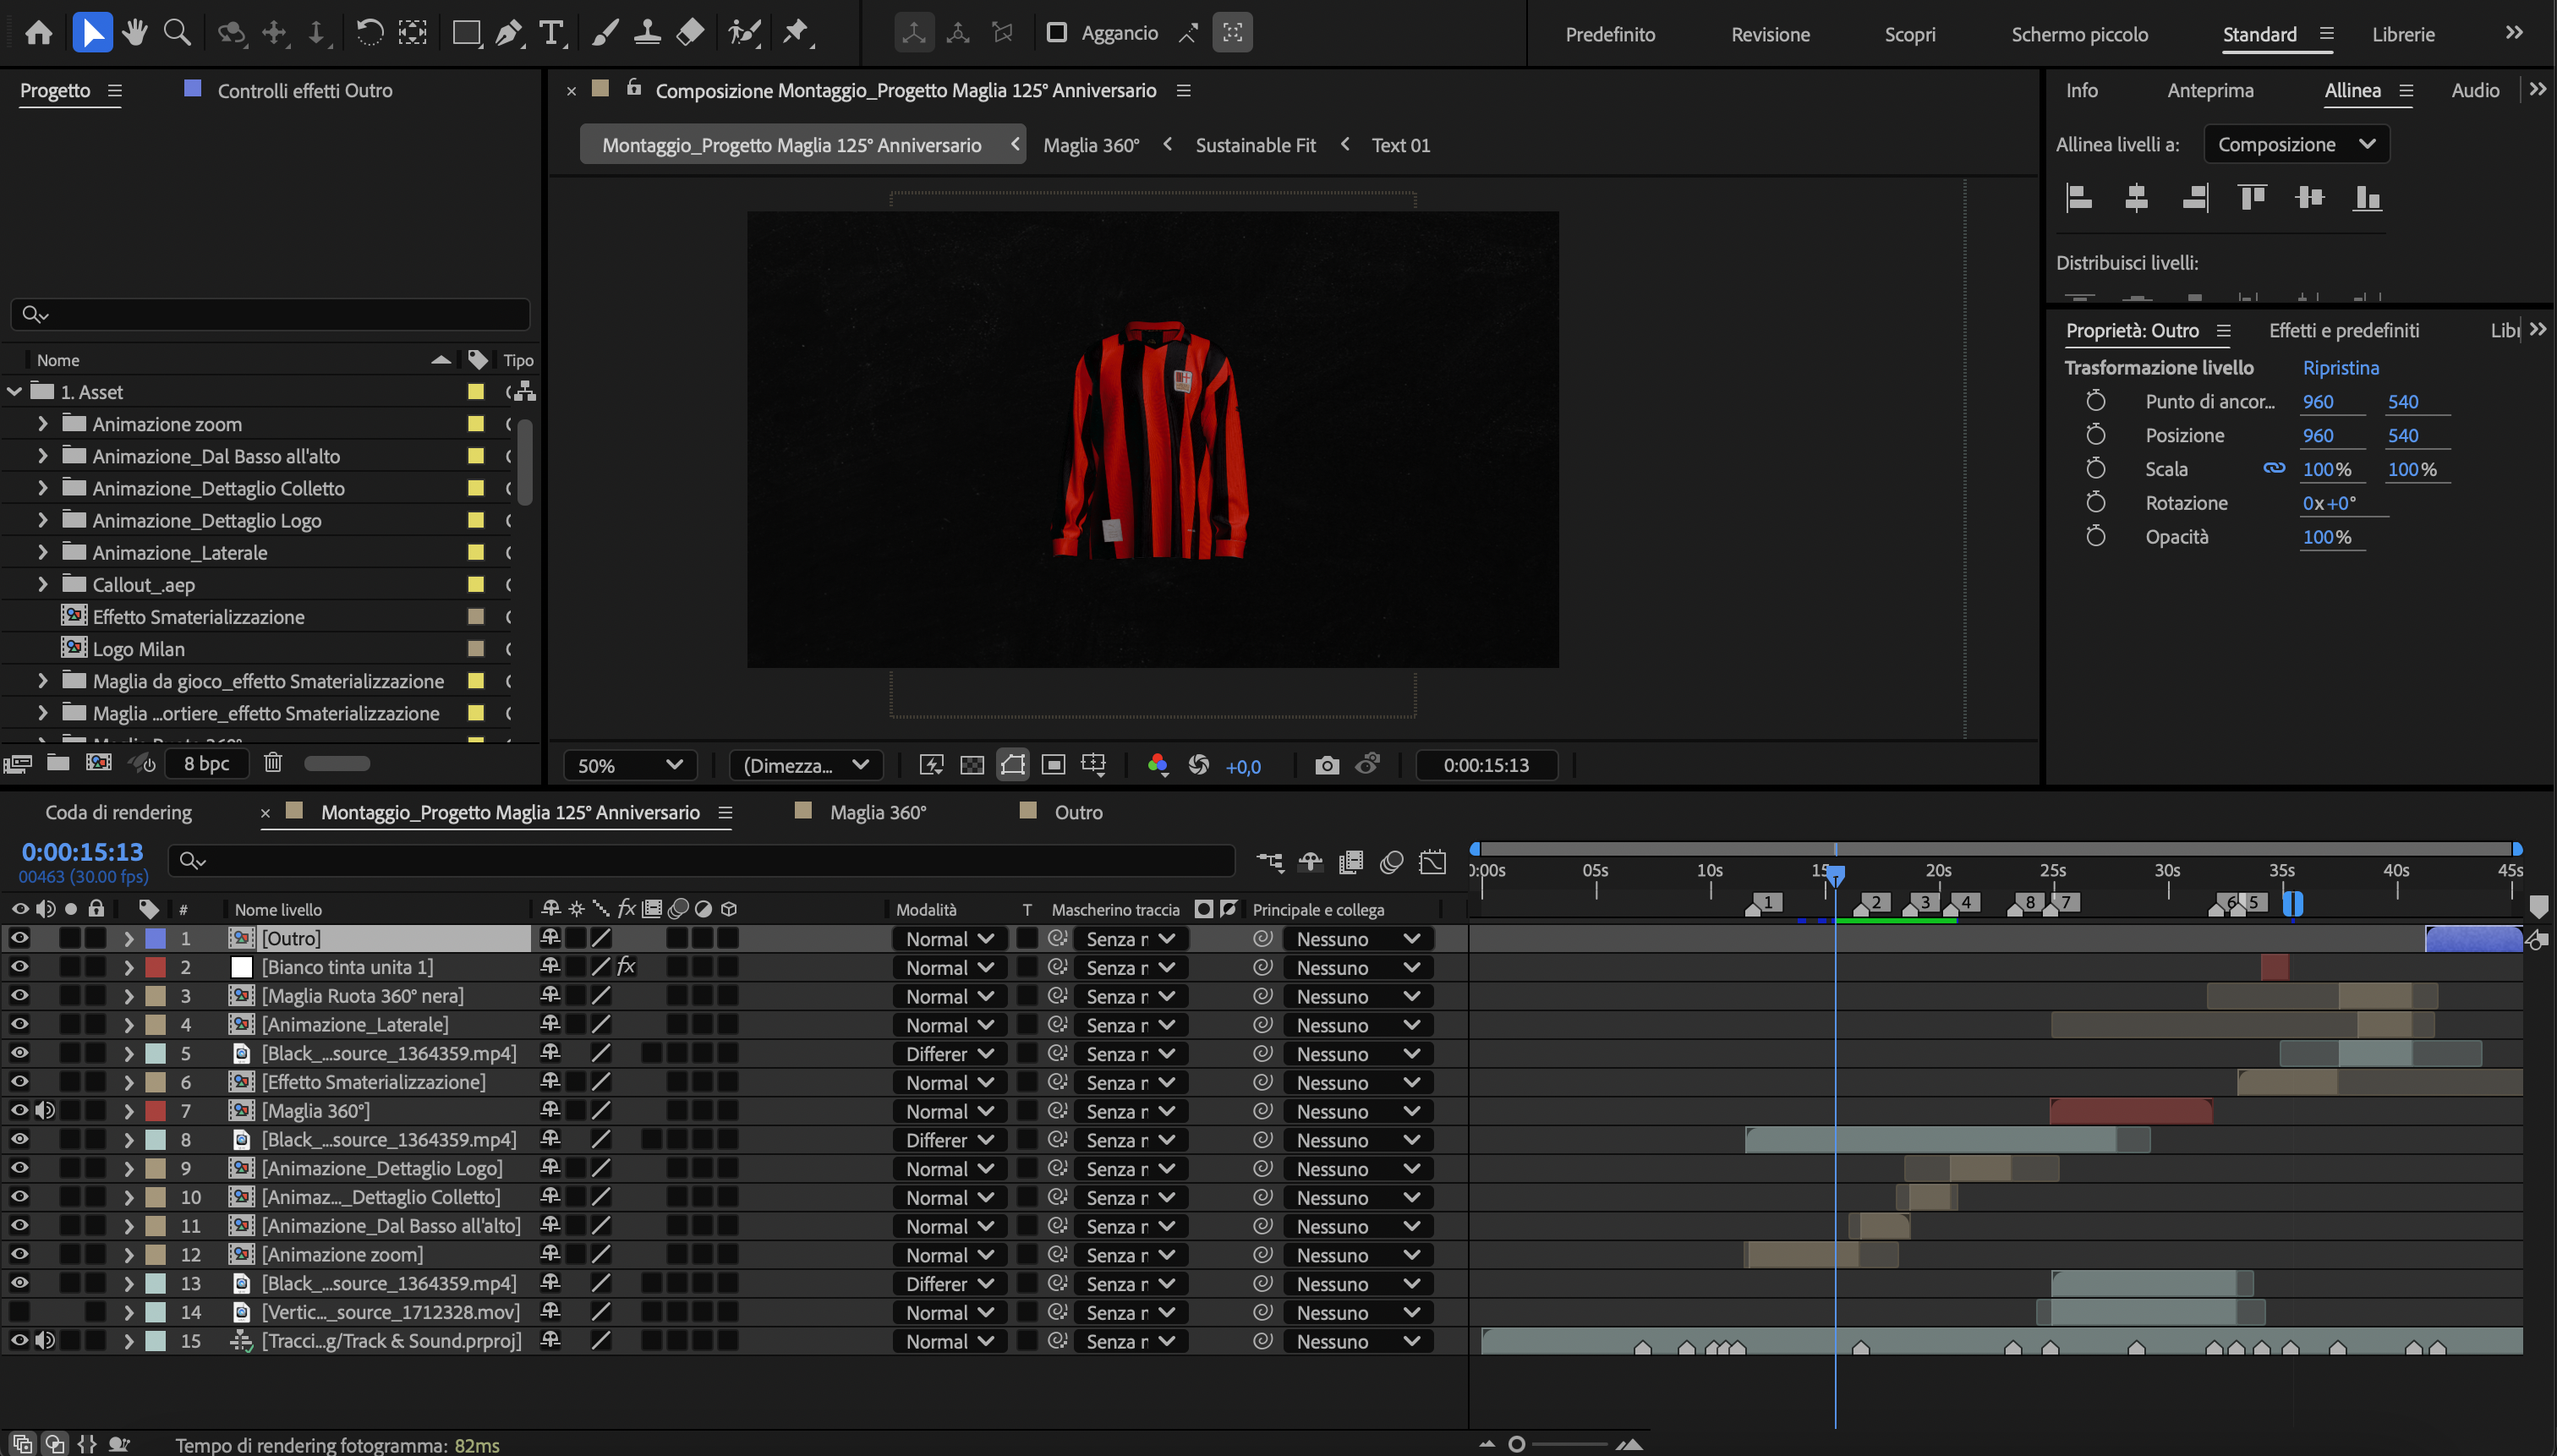The image size is (2557, 1456).
Task: Enable the Aggancio snapping checkbox
Action: (1057, 32)
